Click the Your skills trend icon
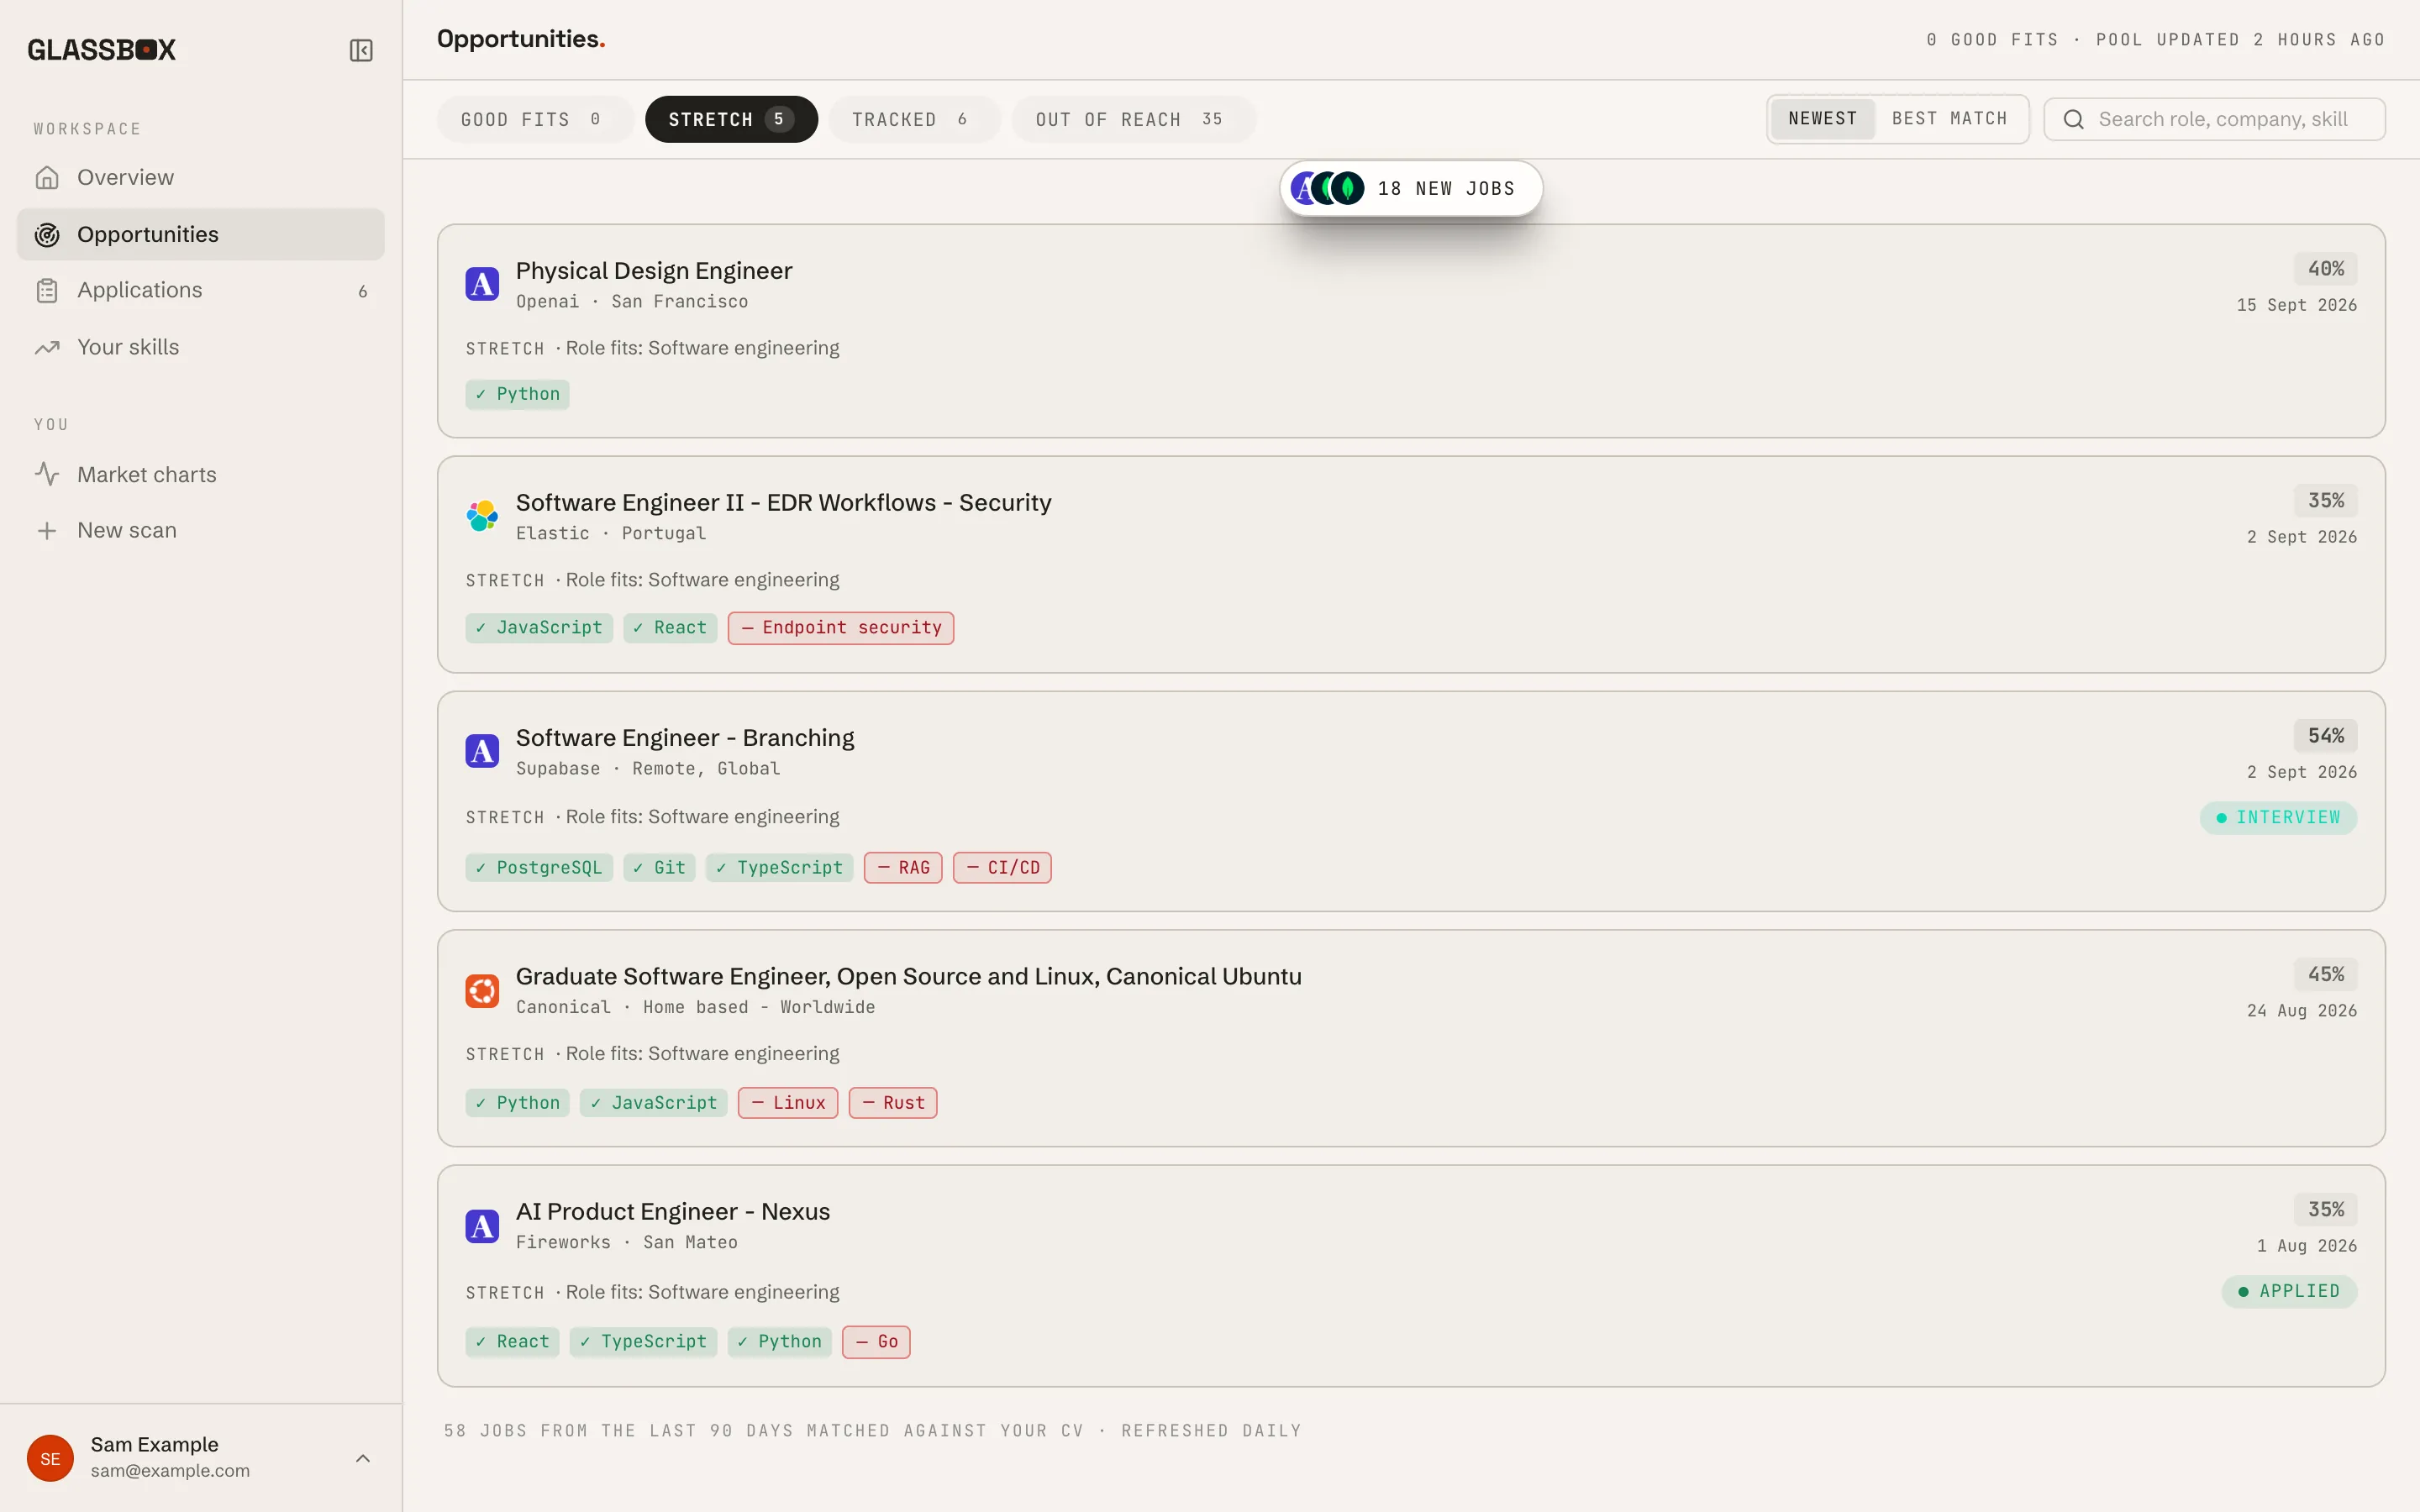Image resolution: width=2420 pixels, height=1512 pixels. (47, 347)
